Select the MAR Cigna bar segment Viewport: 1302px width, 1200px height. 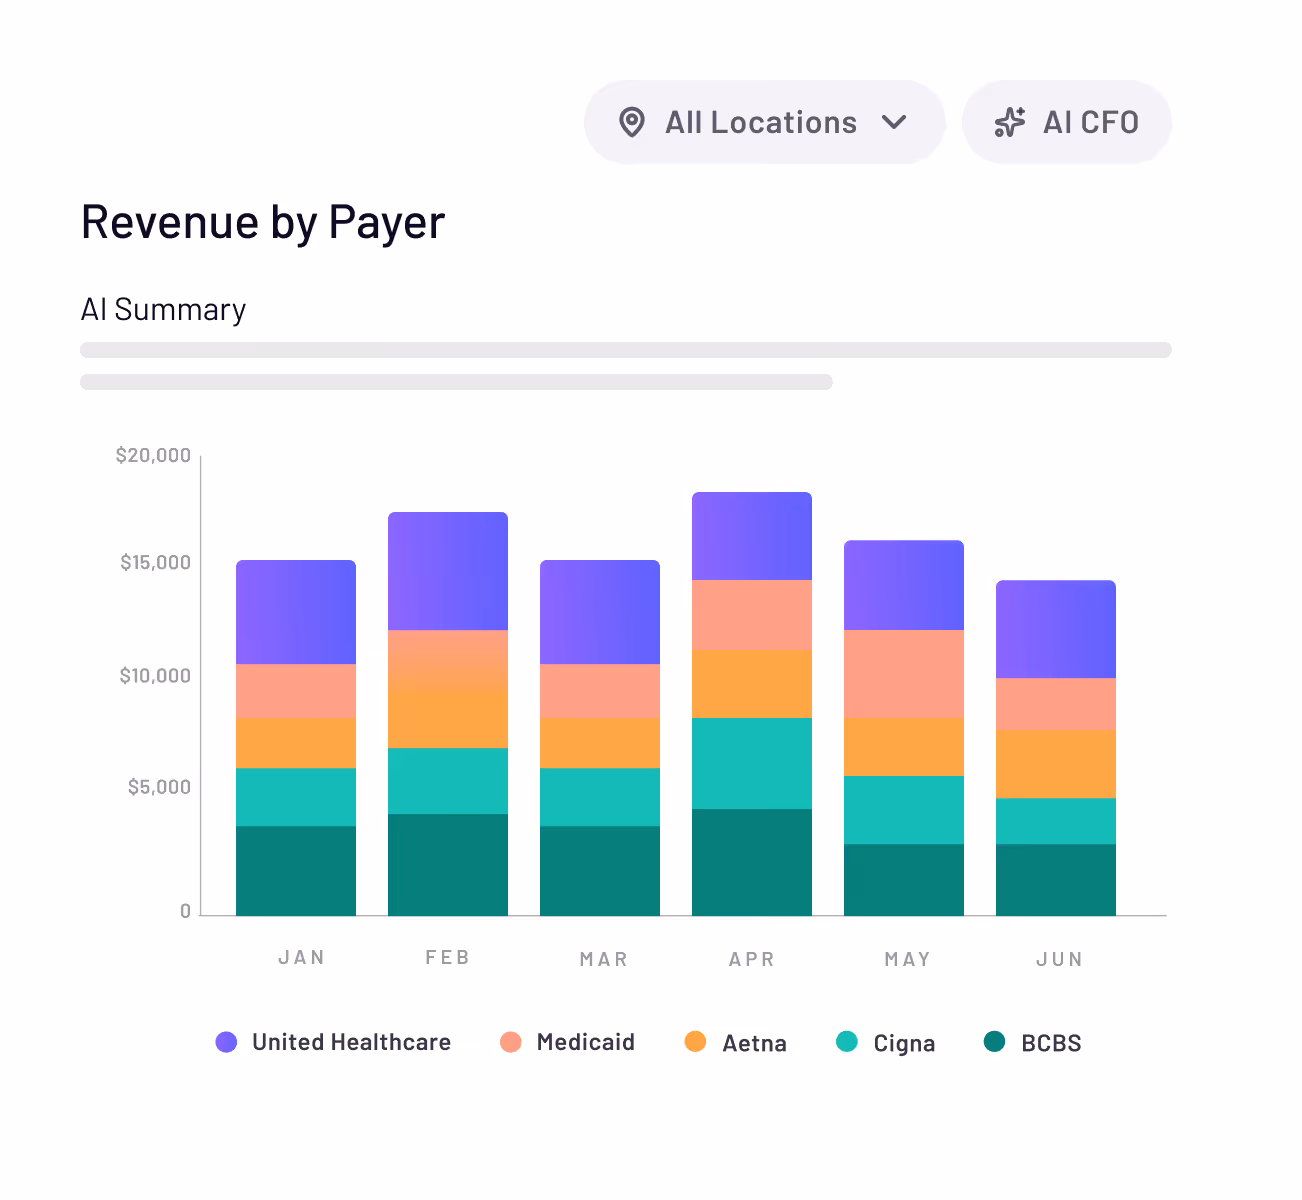600,797
